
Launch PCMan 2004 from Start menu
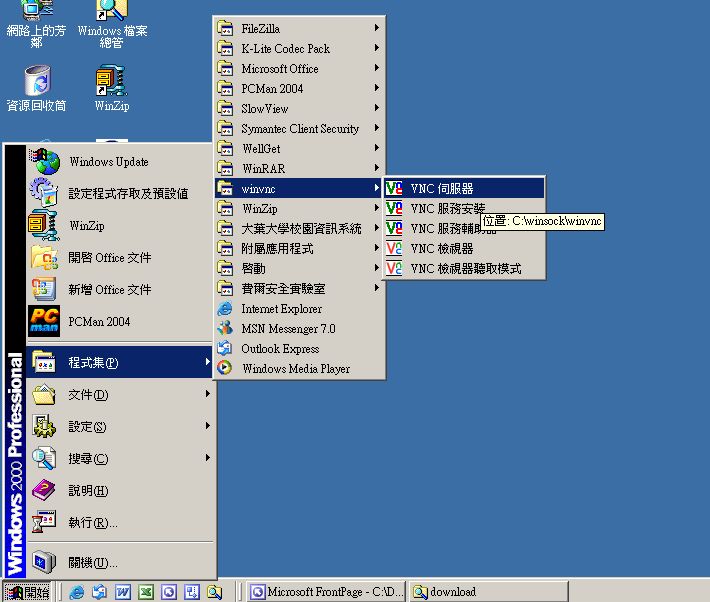tap(120, 321)
